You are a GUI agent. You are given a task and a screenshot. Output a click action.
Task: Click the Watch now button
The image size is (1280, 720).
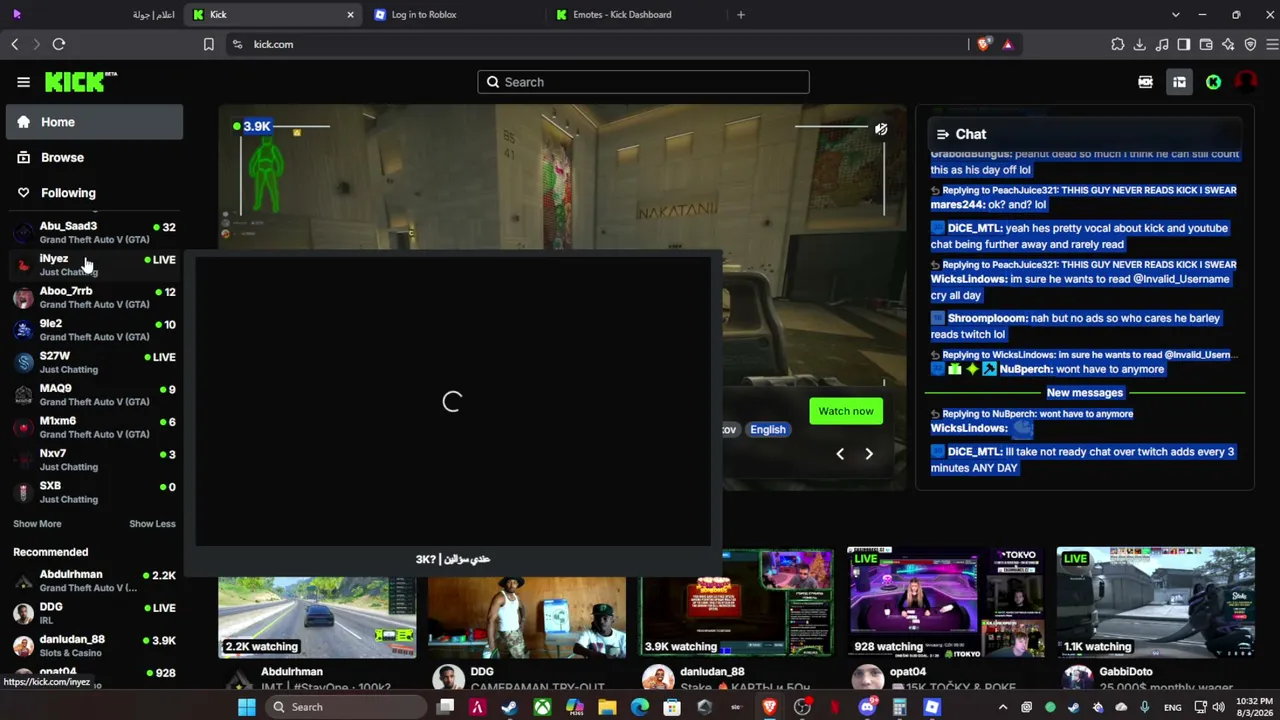846,411
